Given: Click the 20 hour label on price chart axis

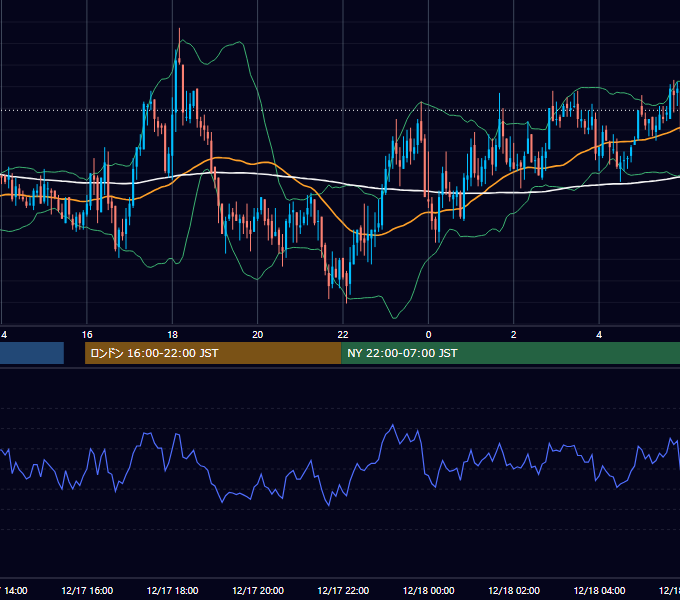Looking at the screenshot, I should (x=258, y=335).
